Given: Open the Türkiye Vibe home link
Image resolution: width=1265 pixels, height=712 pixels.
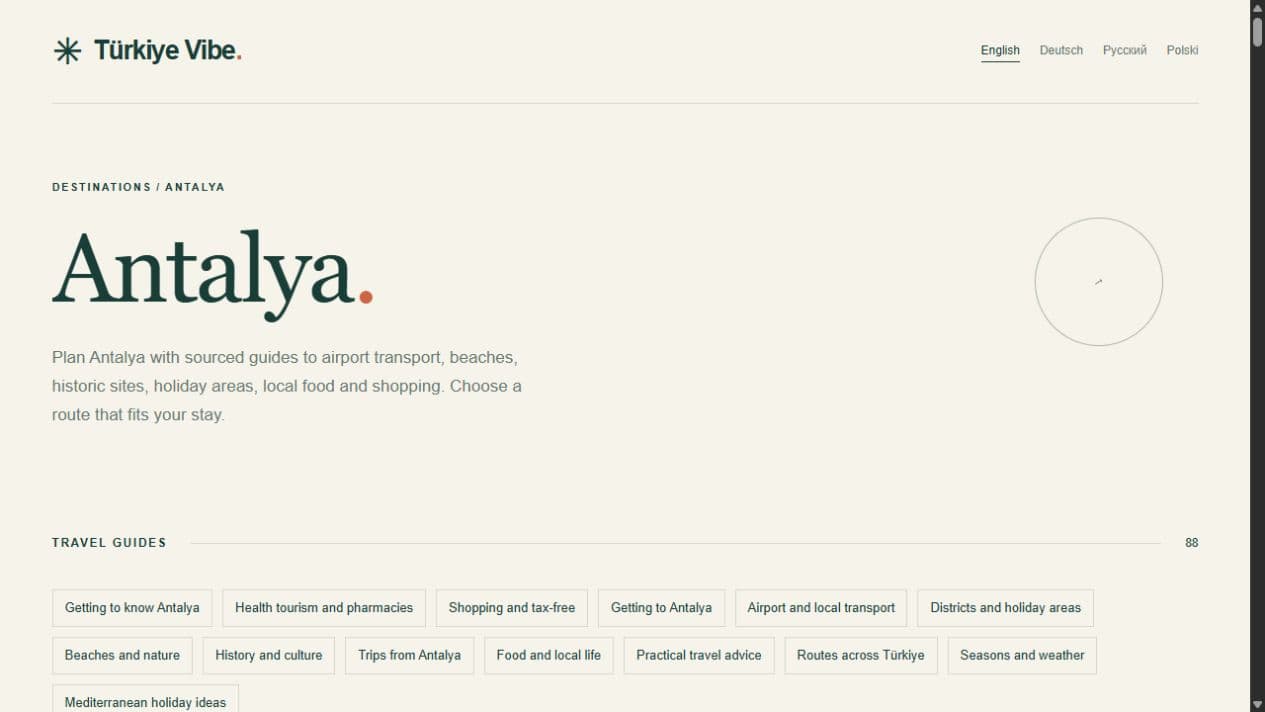Looking at the screenshot, I should [x=147, y=51].
